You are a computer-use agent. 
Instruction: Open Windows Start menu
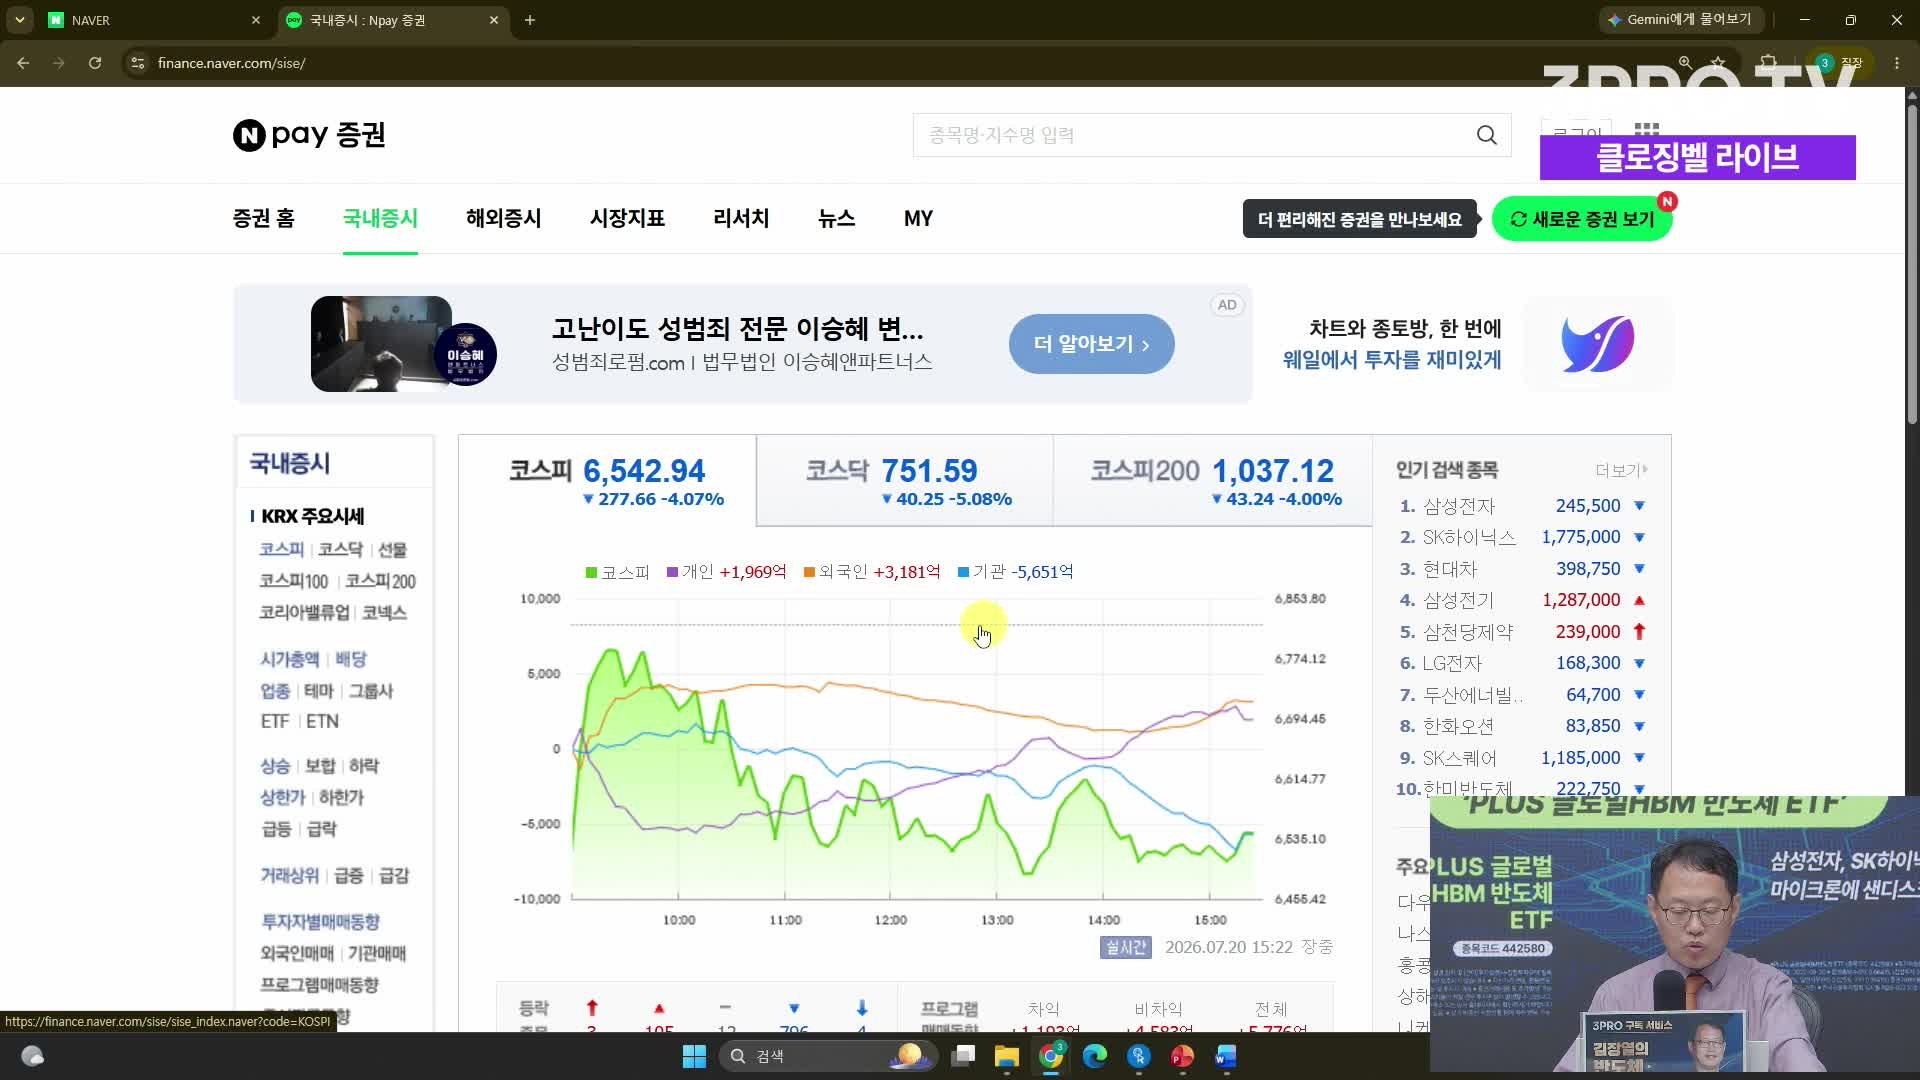coord(694,1056)
